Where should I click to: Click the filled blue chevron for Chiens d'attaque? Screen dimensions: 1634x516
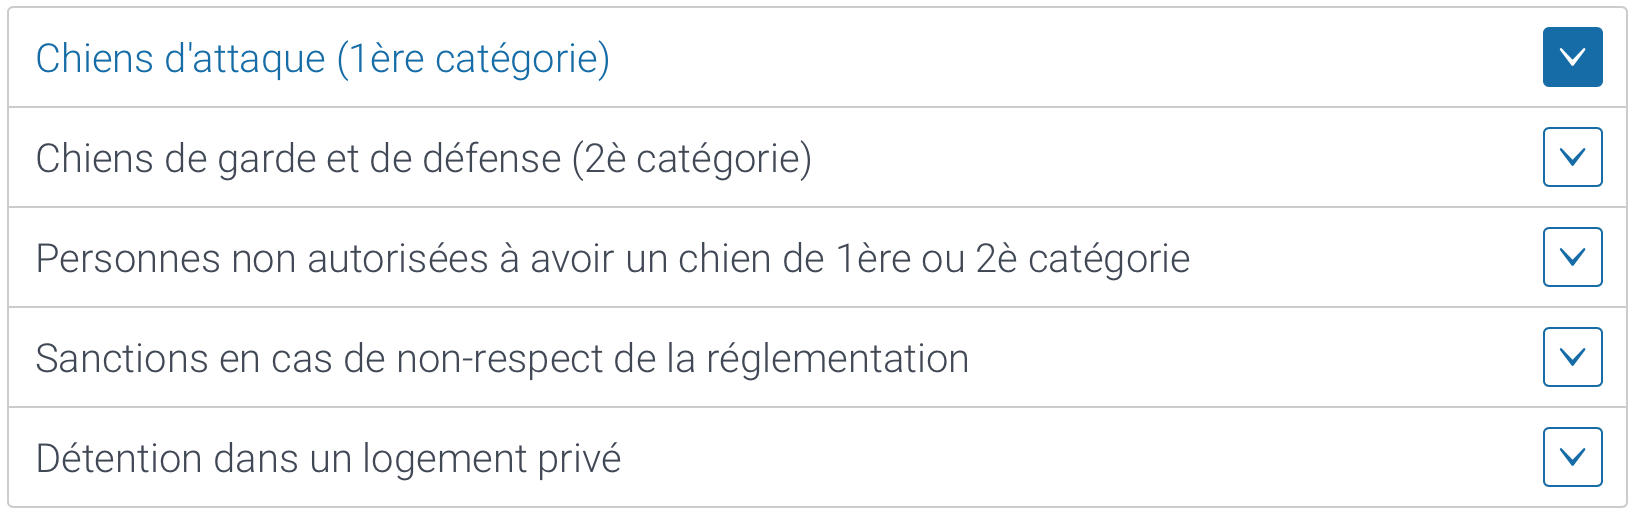click(x=1572, y=57)
